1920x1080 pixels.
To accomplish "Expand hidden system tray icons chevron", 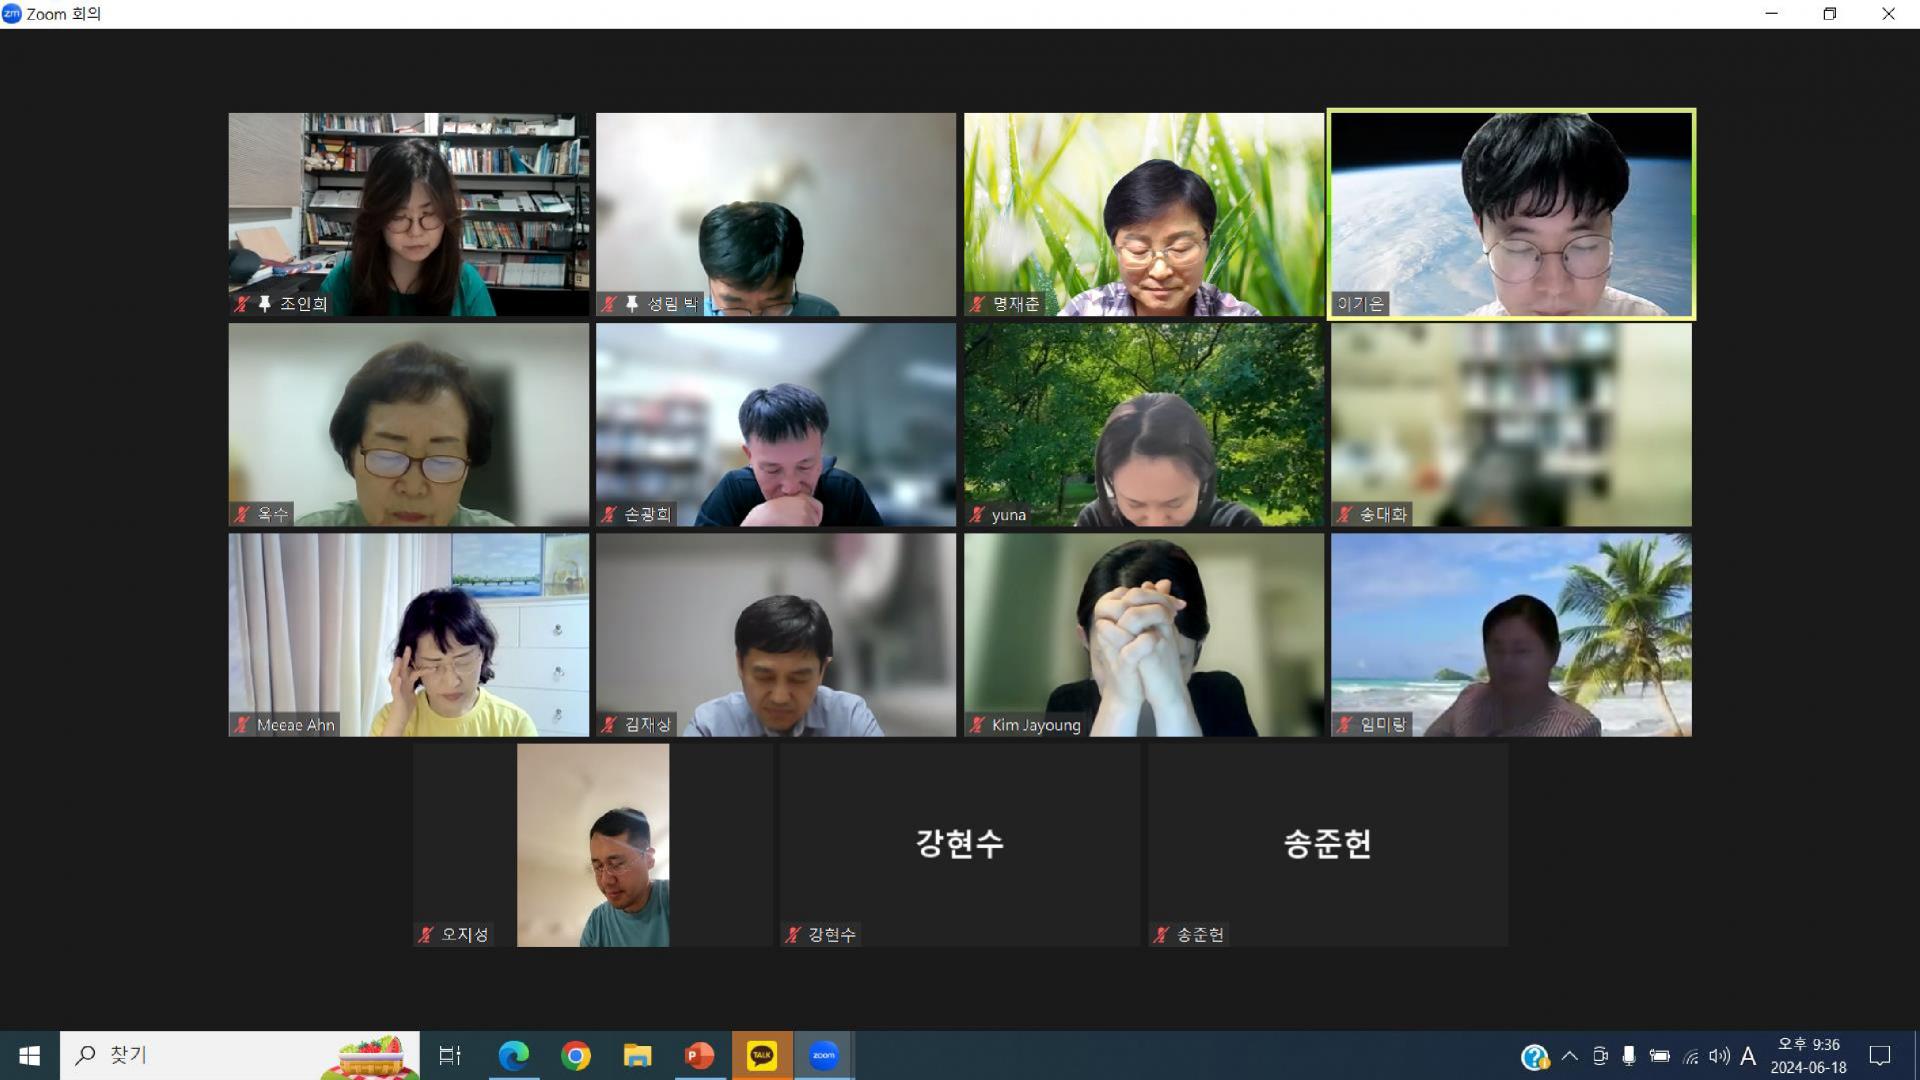I will (1570, 1056).
